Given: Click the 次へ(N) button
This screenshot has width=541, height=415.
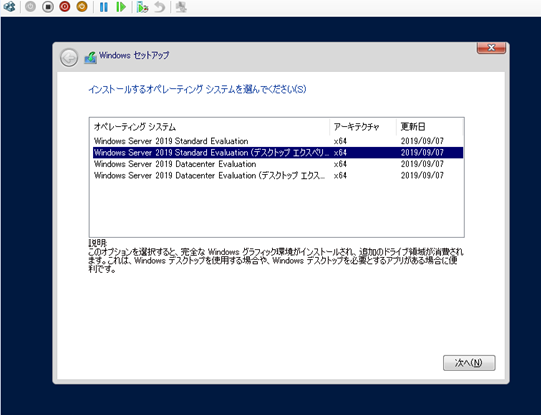Looking at the screenshot, I should tap(469, 363).
